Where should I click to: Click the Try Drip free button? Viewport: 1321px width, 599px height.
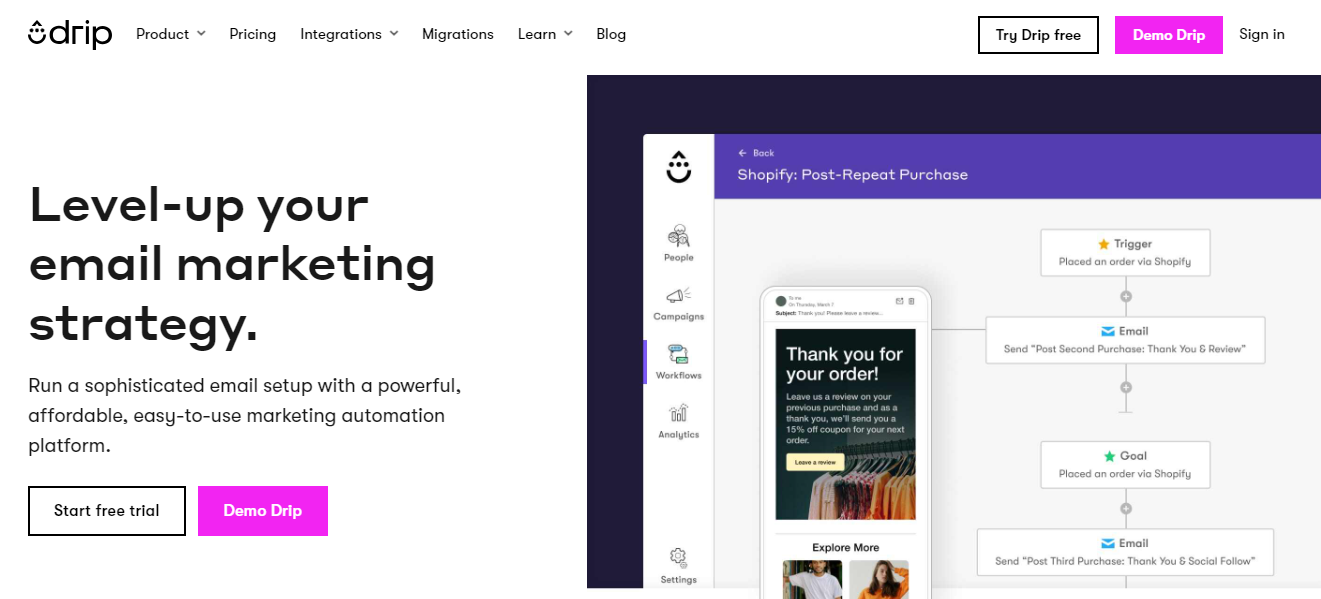click(1038, 35)
